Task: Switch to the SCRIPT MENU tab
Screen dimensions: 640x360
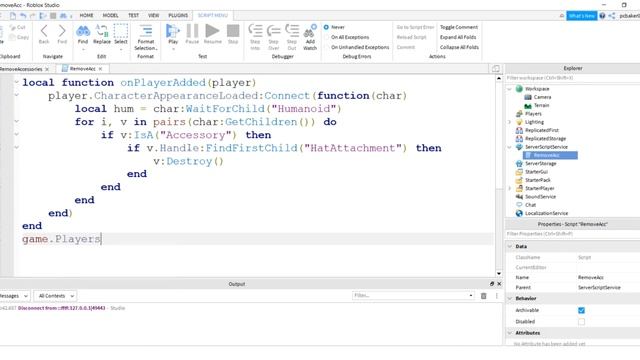Action: click(x=212, y=16)
